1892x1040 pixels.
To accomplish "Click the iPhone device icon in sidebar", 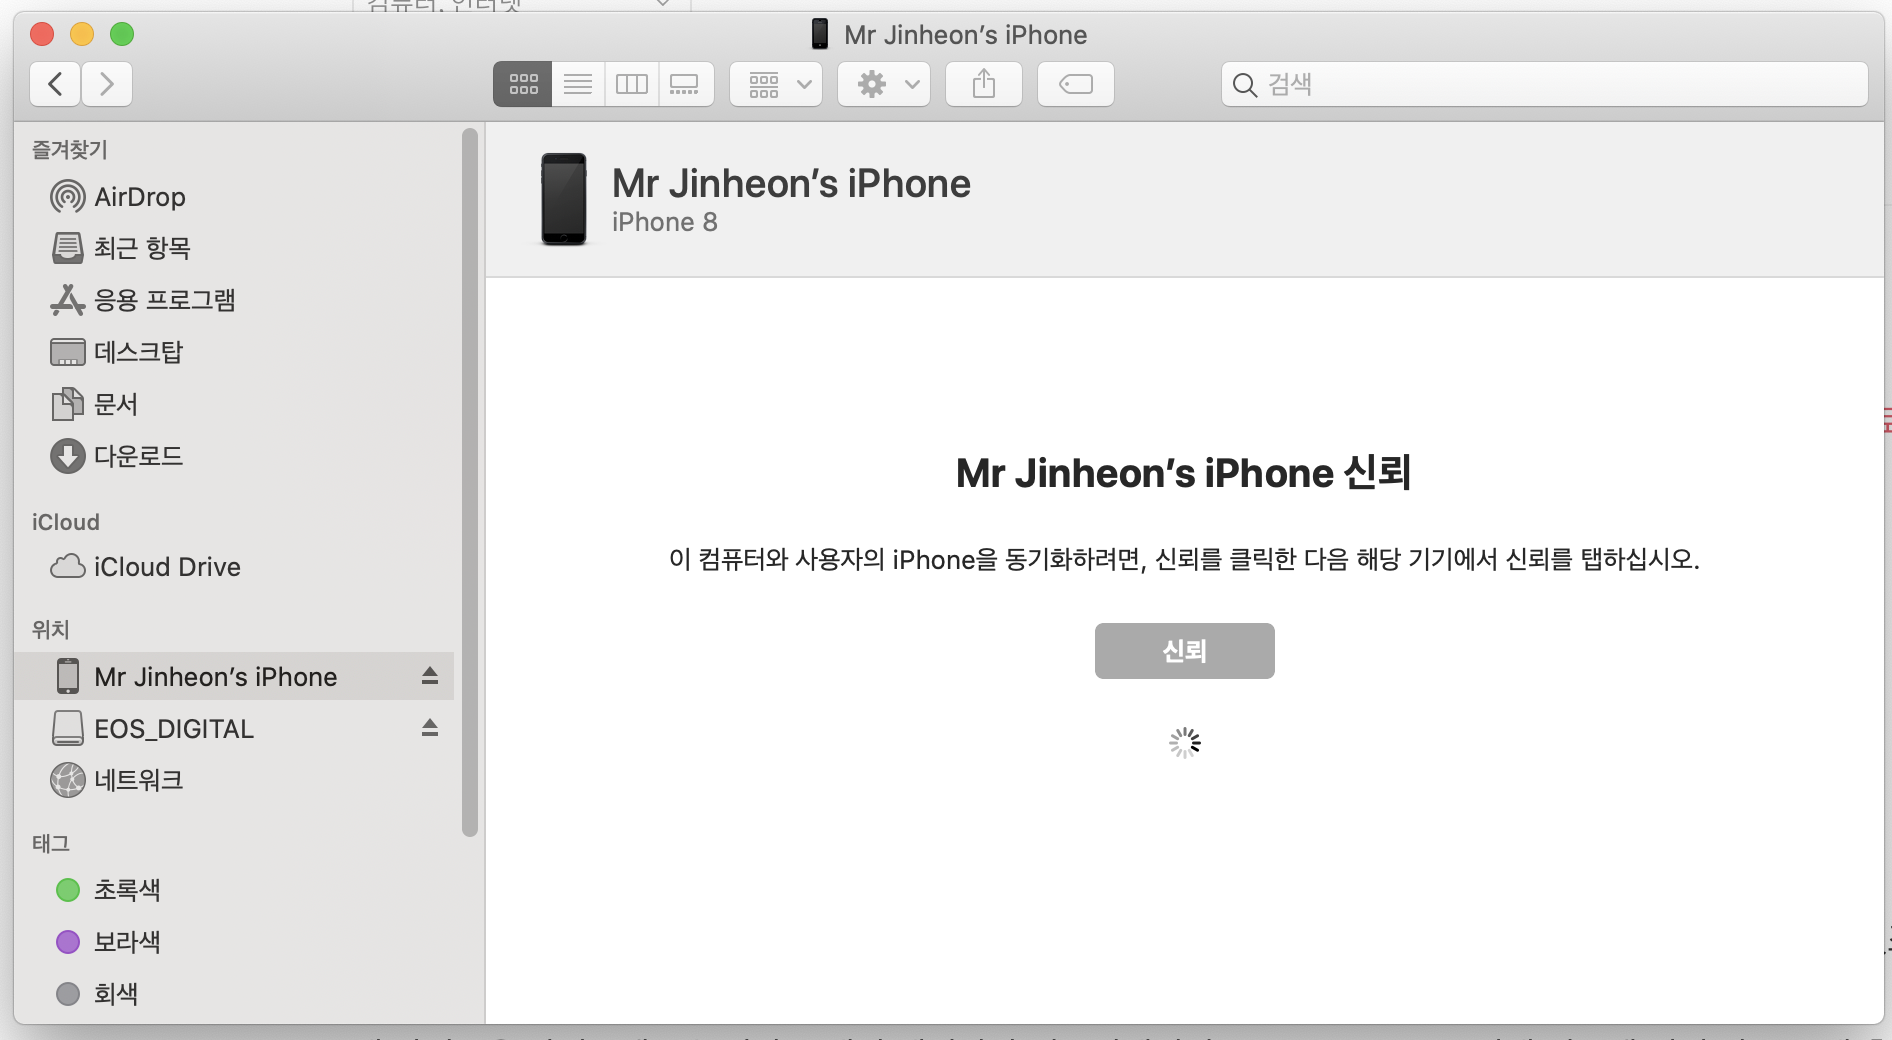I will [x=68, y=677].
